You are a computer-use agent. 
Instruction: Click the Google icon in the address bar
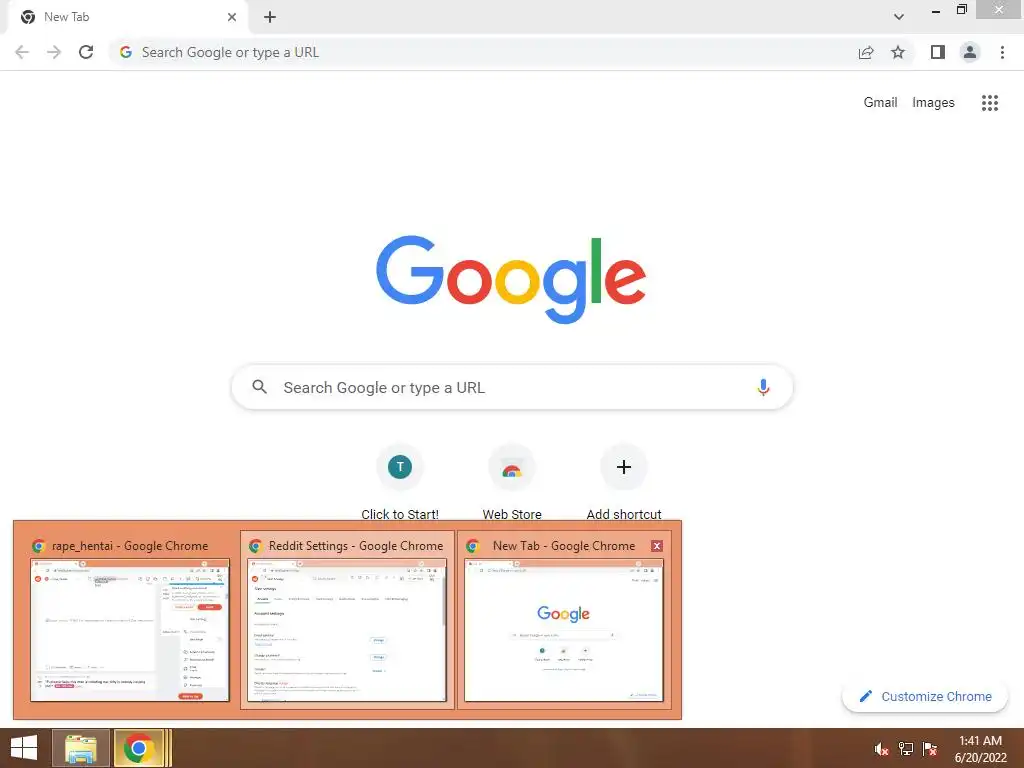pos(126,52)
